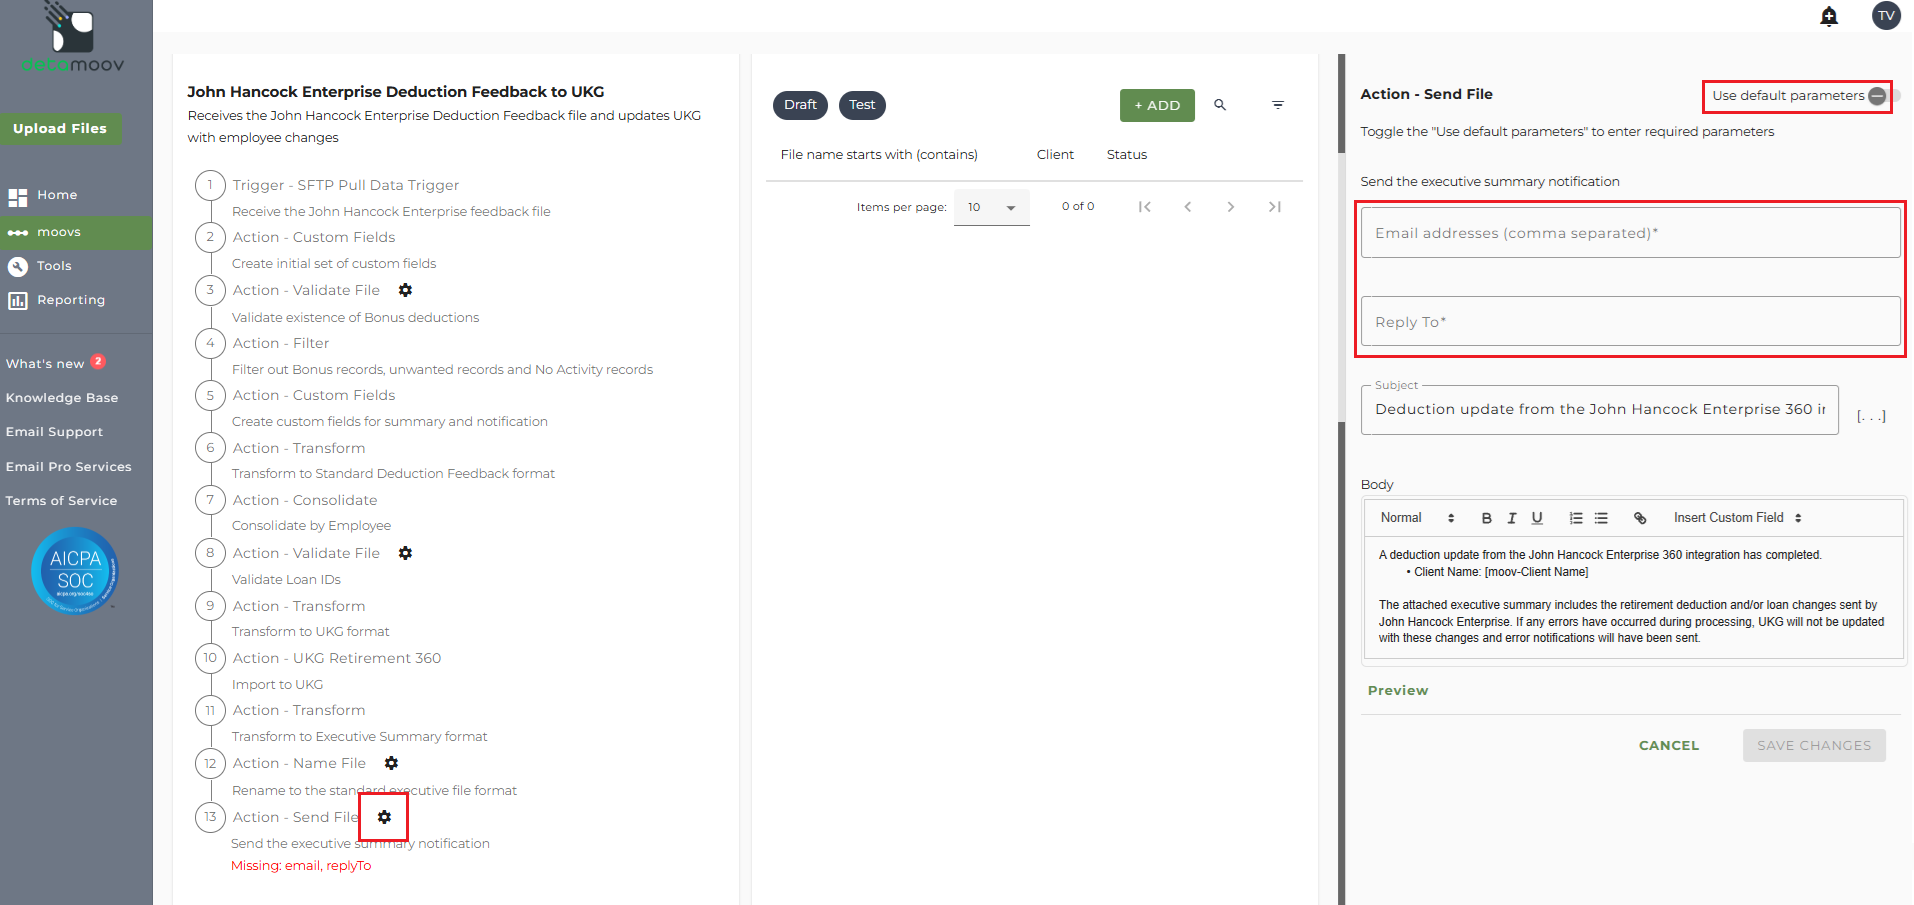This screenshot has width=1914, height=905.
Task: Select step 2 Action - Custom Fields
Action: [314, 237]
